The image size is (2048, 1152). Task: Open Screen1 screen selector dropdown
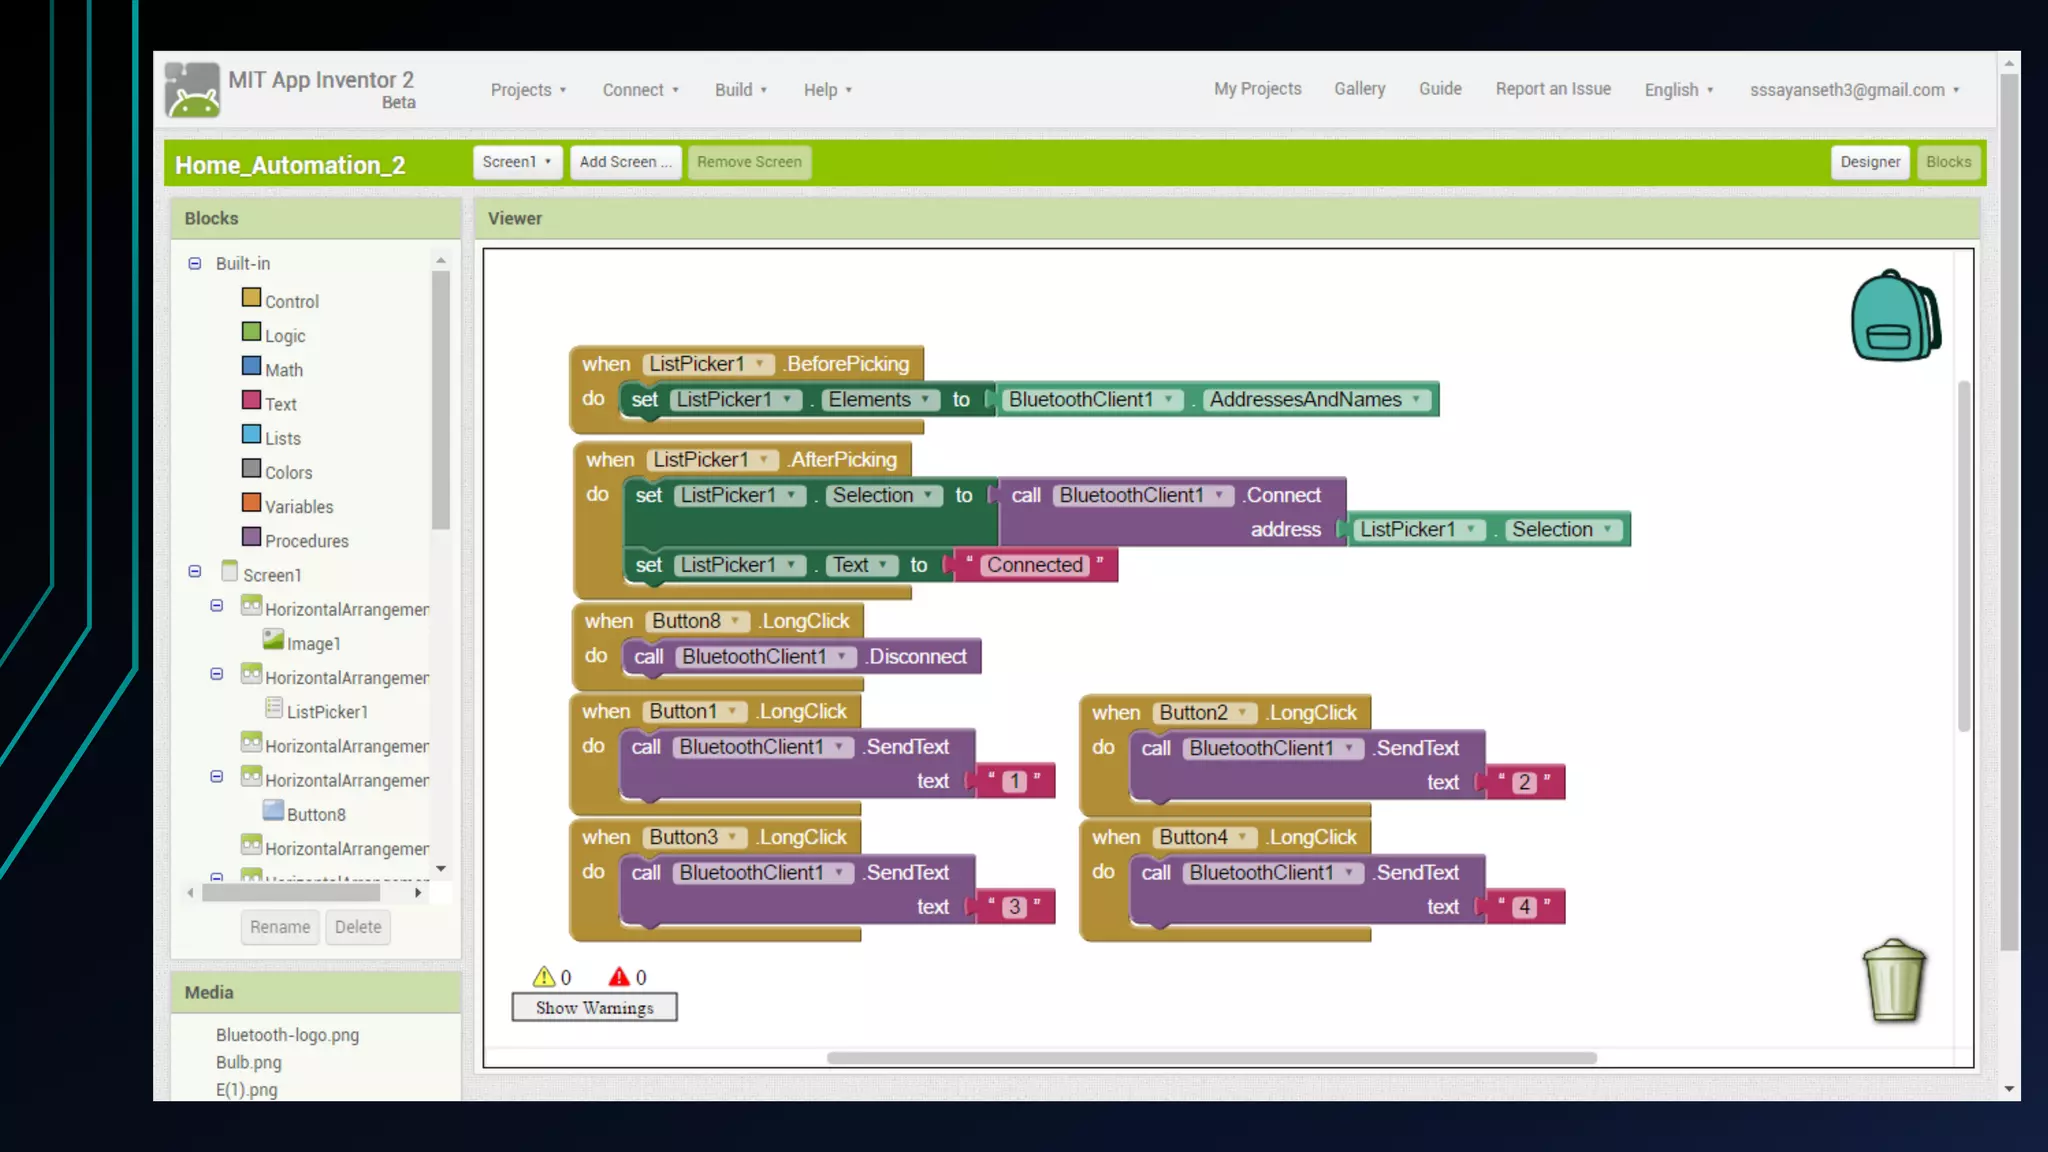click(516, 162)
